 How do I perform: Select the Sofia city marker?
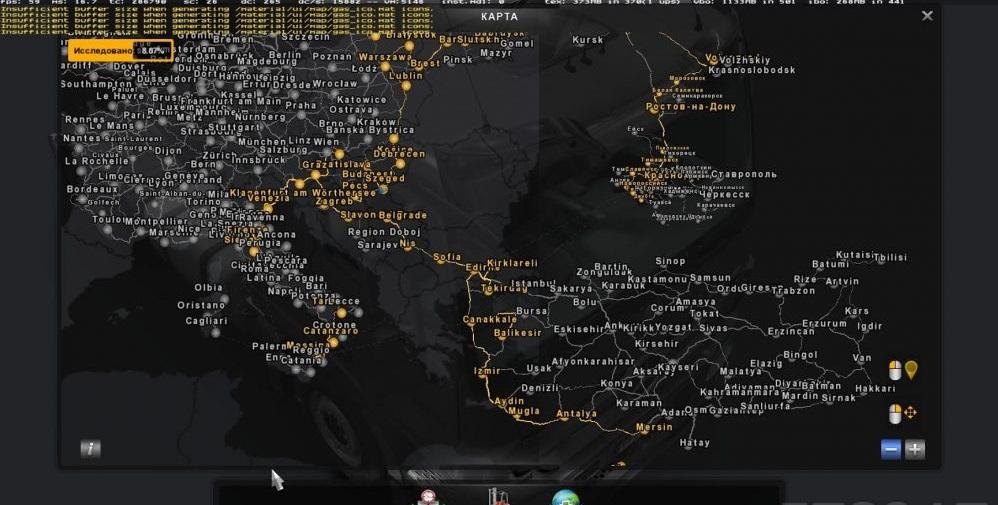pos(447,257)
